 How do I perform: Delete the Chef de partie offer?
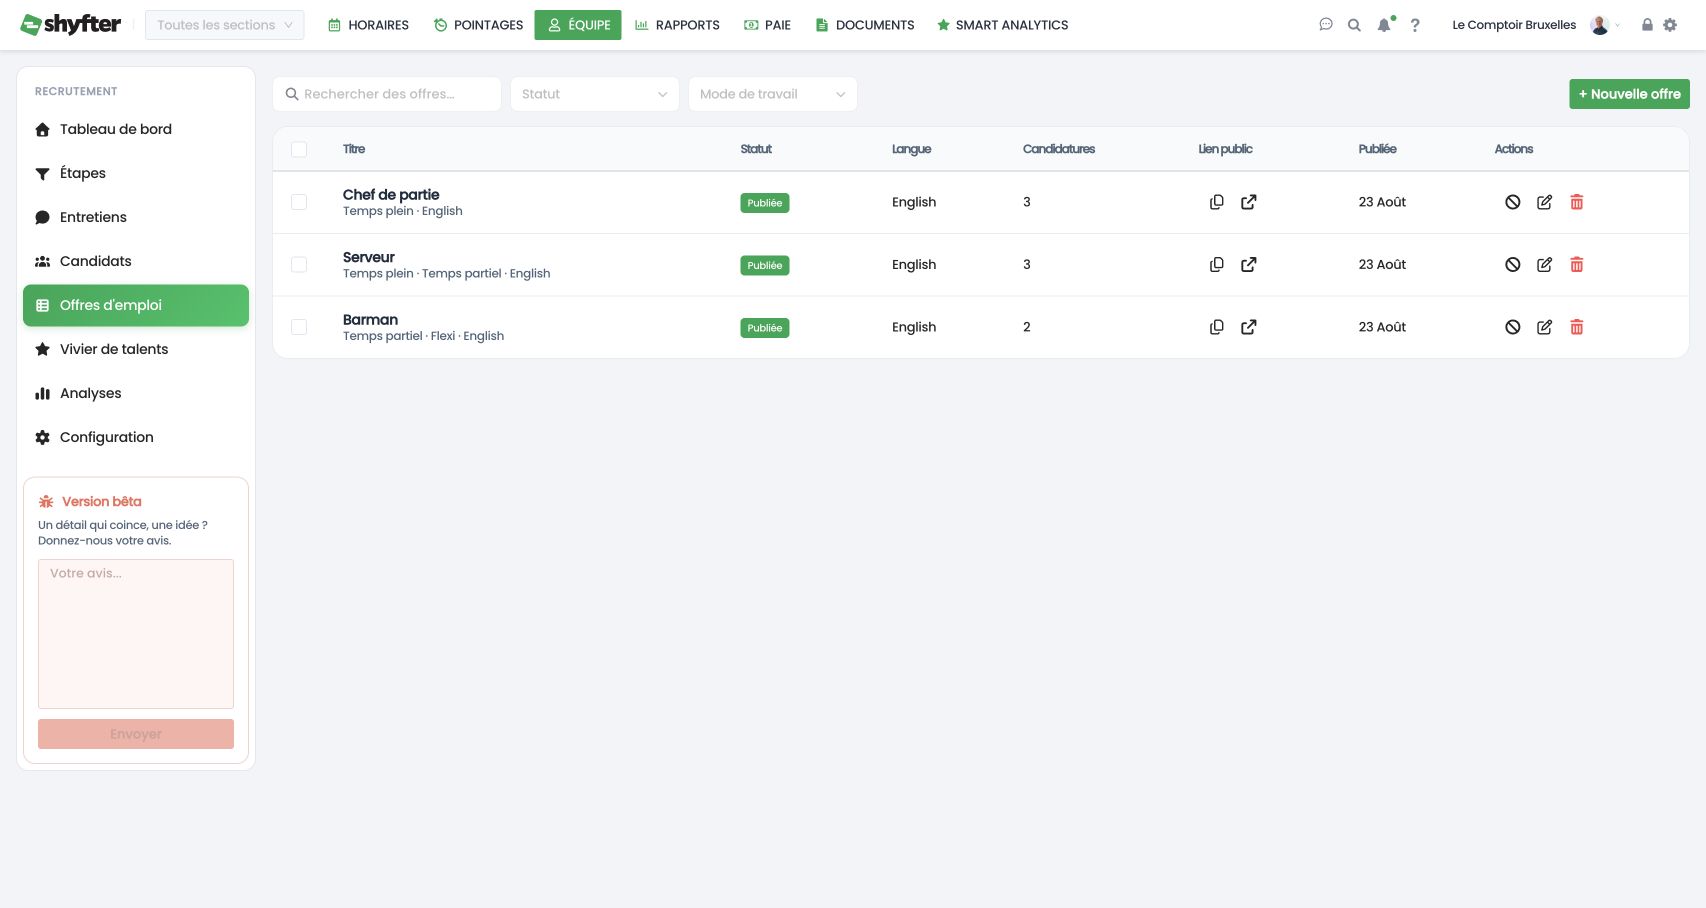(x=1577, y=202)
